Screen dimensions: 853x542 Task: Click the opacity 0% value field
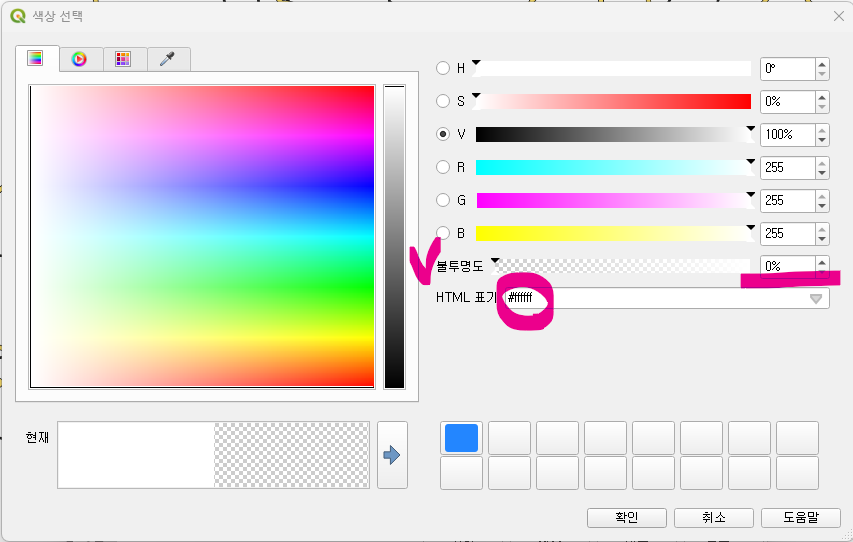tap(788, 266)
